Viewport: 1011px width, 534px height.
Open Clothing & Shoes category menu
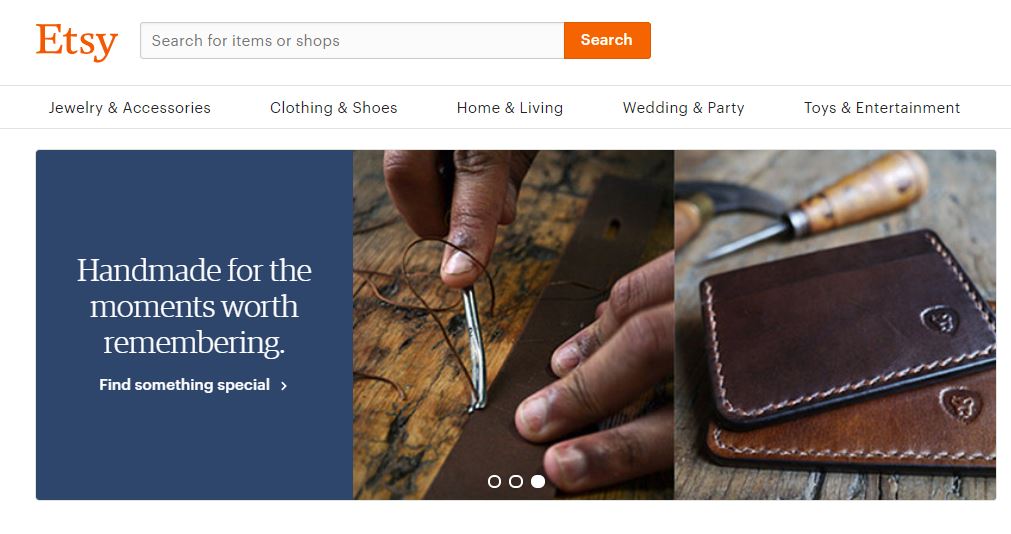tap(333, 108)
